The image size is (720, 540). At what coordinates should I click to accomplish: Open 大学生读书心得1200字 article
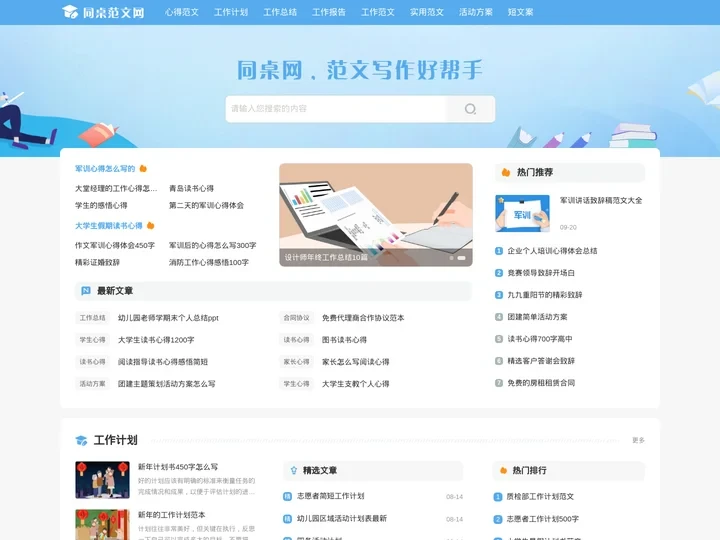156,340
